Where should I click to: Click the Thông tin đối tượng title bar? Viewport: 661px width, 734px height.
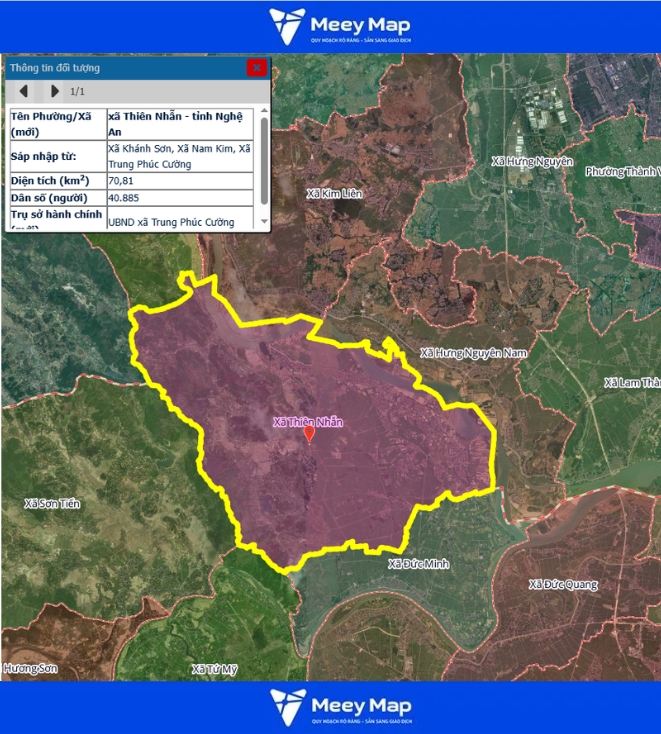click(120, 68)
